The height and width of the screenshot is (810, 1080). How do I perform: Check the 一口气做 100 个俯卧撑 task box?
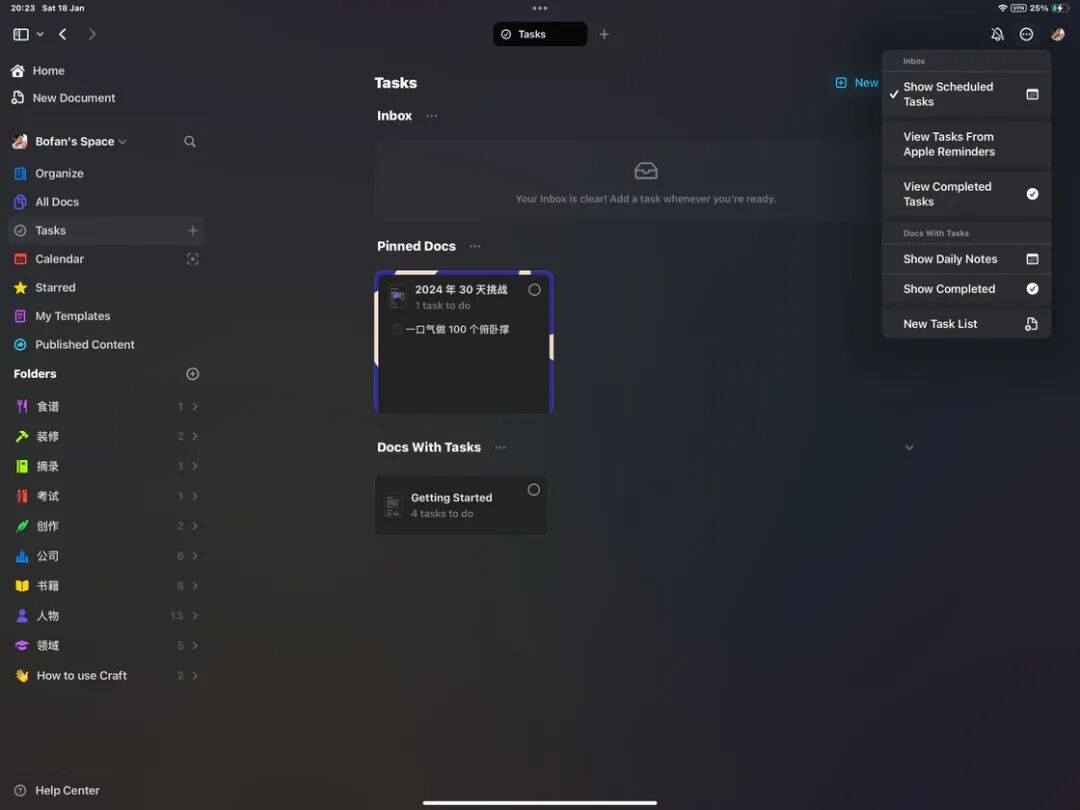pyautogui.click(x=397, y=330)
